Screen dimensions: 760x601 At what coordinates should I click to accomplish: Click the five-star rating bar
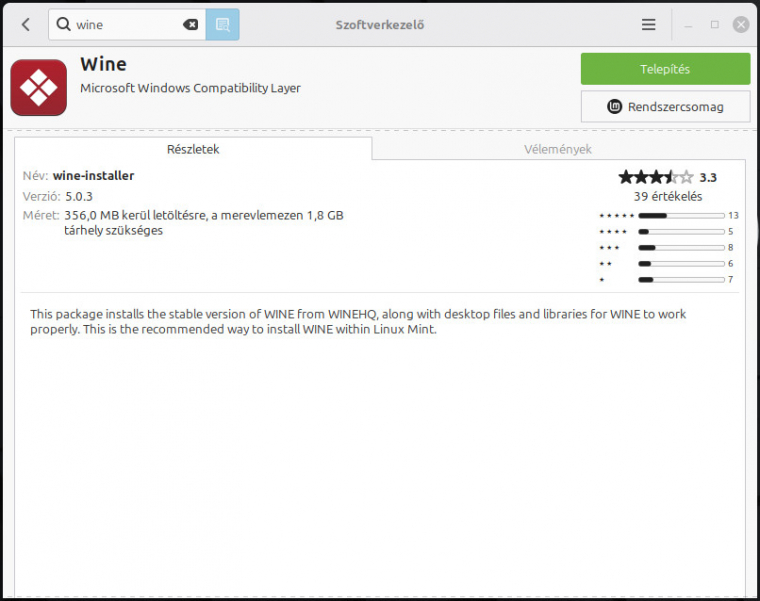tap(680, 215)
